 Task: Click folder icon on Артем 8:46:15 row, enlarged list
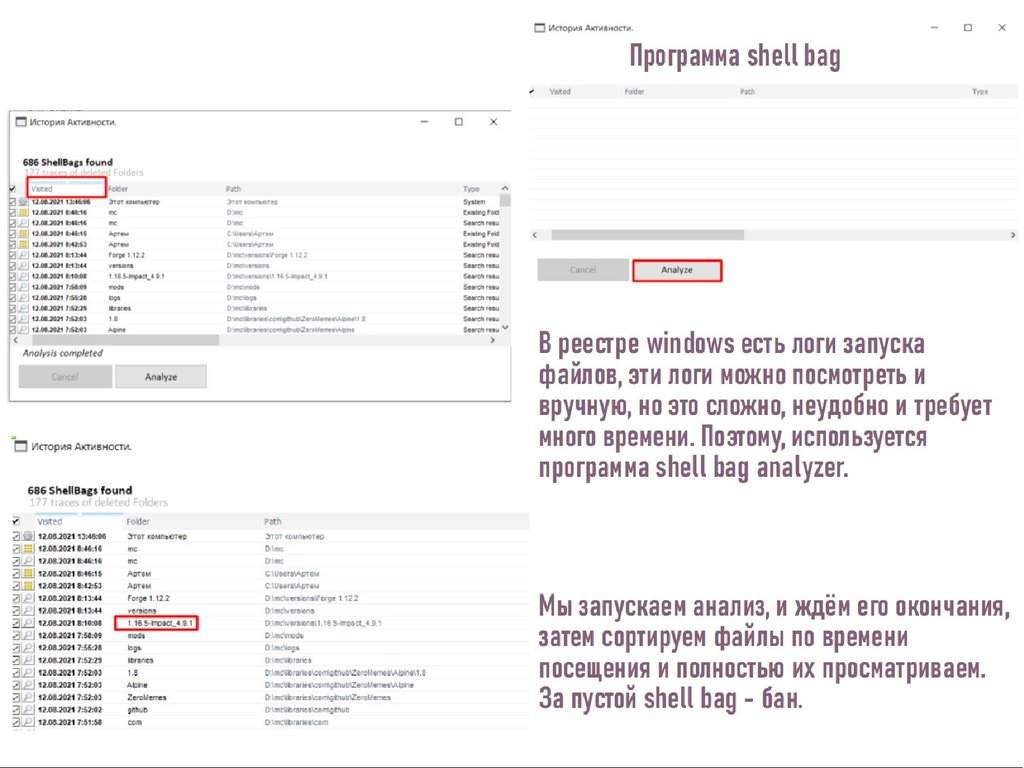(x=28, y=573)
